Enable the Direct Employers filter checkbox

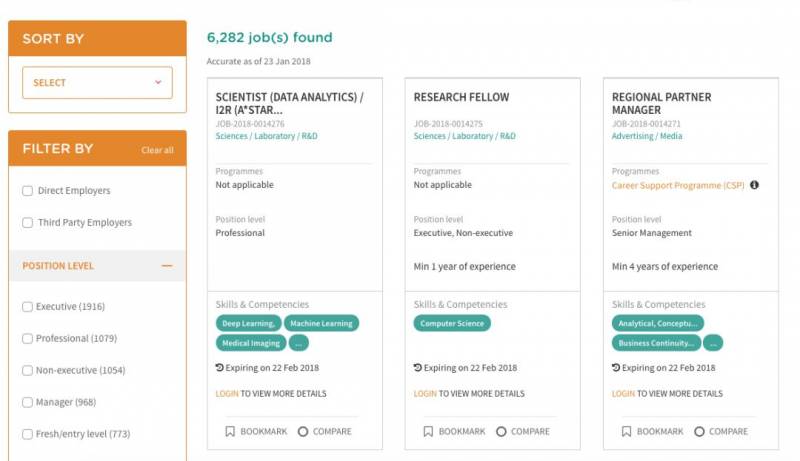(28, 191)
